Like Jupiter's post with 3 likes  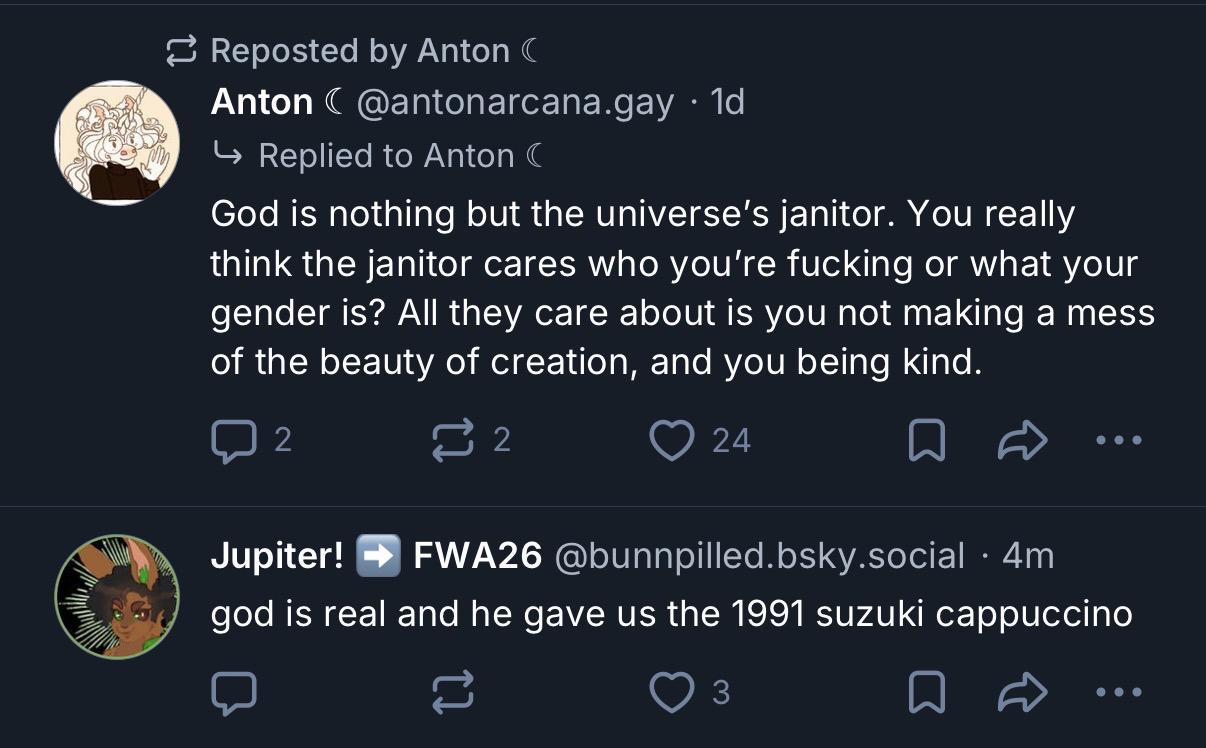click(672, 692)
